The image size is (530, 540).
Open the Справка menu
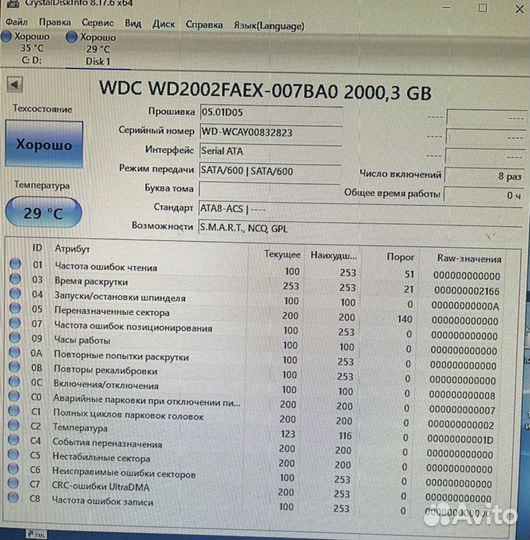click(204, 25)
